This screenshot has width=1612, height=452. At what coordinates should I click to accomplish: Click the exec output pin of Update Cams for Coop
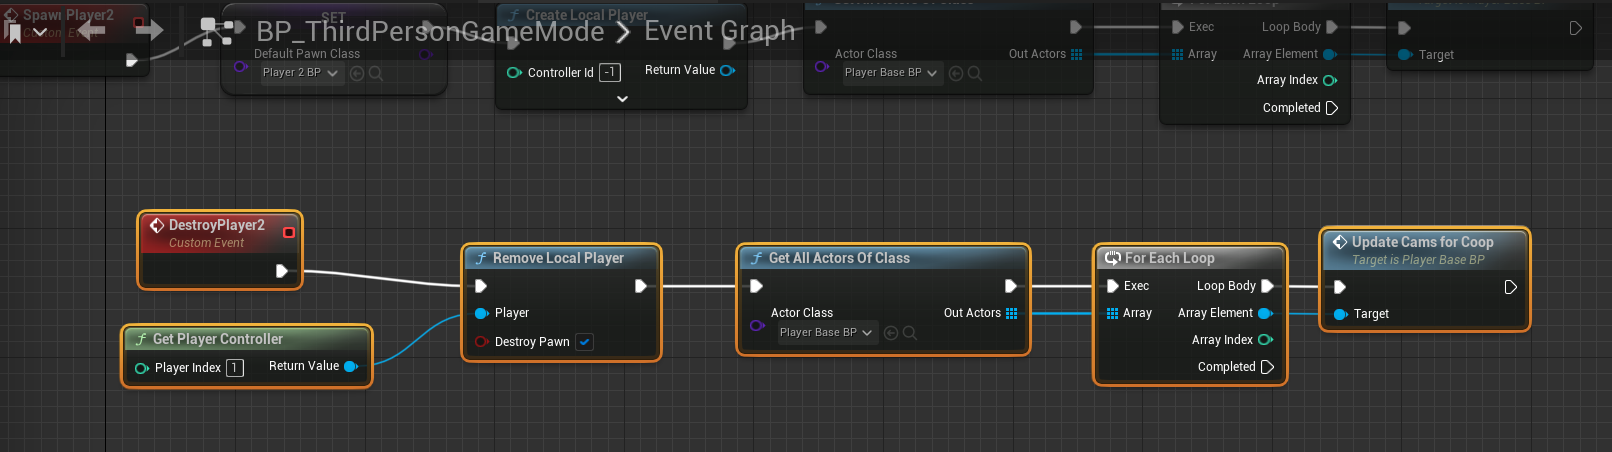click(1511, 287)
